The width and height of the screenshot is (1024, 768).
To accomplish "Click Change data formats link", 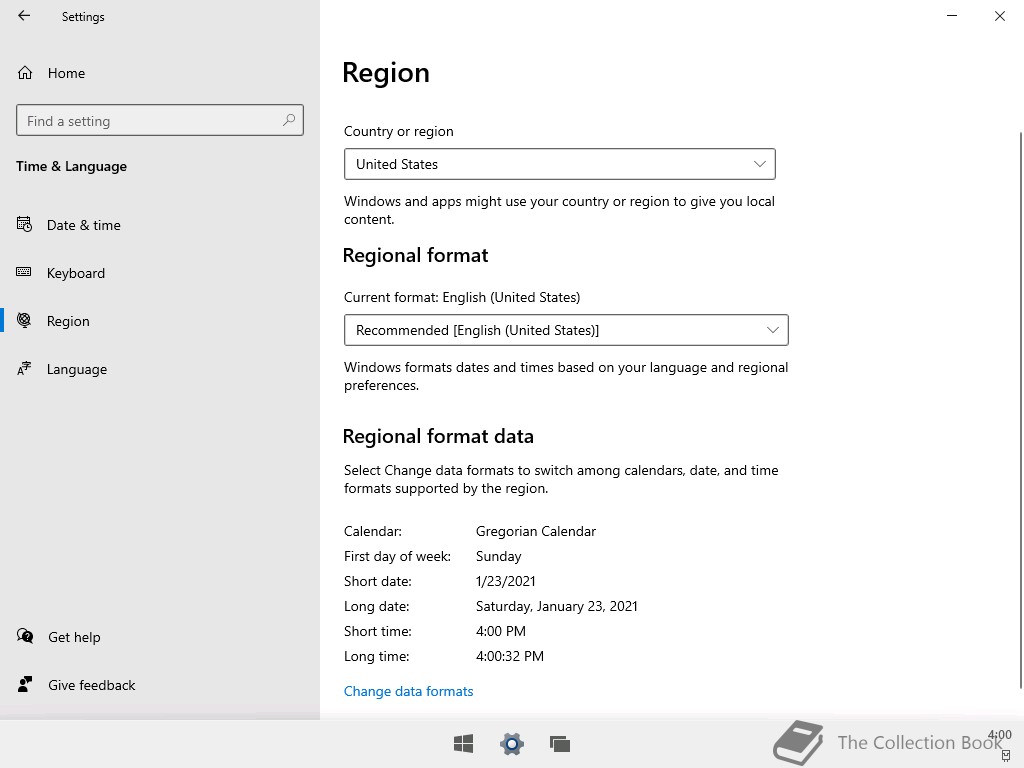I will (x=408, y=691).
